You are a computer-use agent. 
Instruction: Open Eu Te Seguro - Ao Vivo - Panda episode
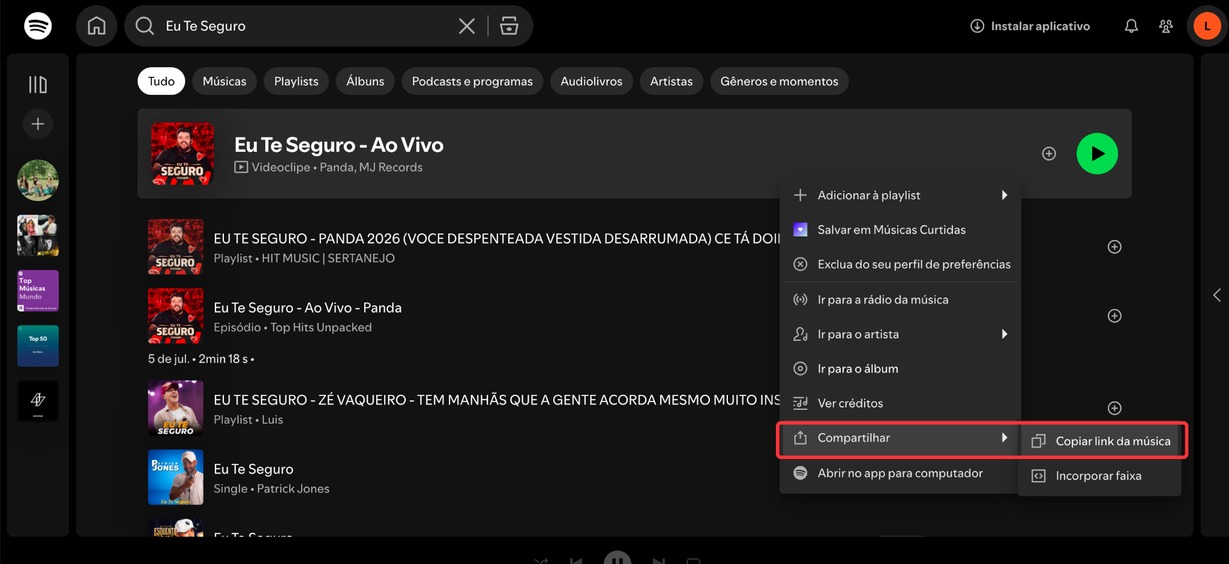tap(308, 308)
